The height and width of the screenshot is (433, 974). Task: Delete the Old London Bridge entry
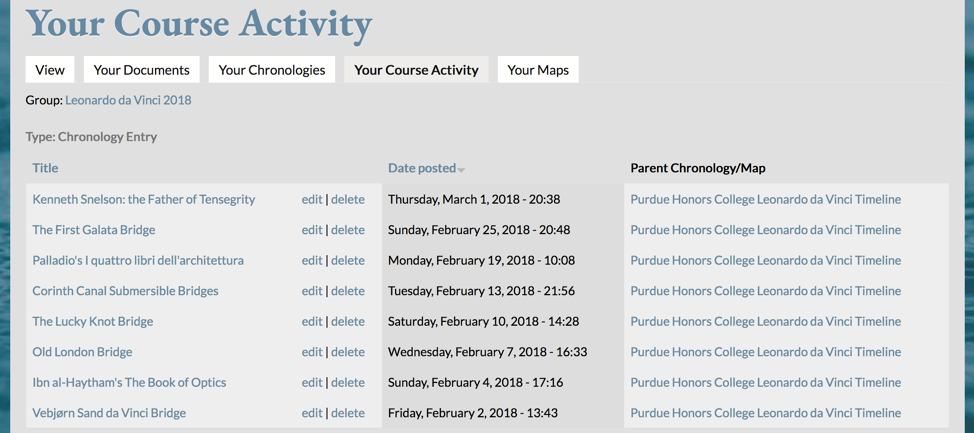pyautogui.click(x=347, y=352)
